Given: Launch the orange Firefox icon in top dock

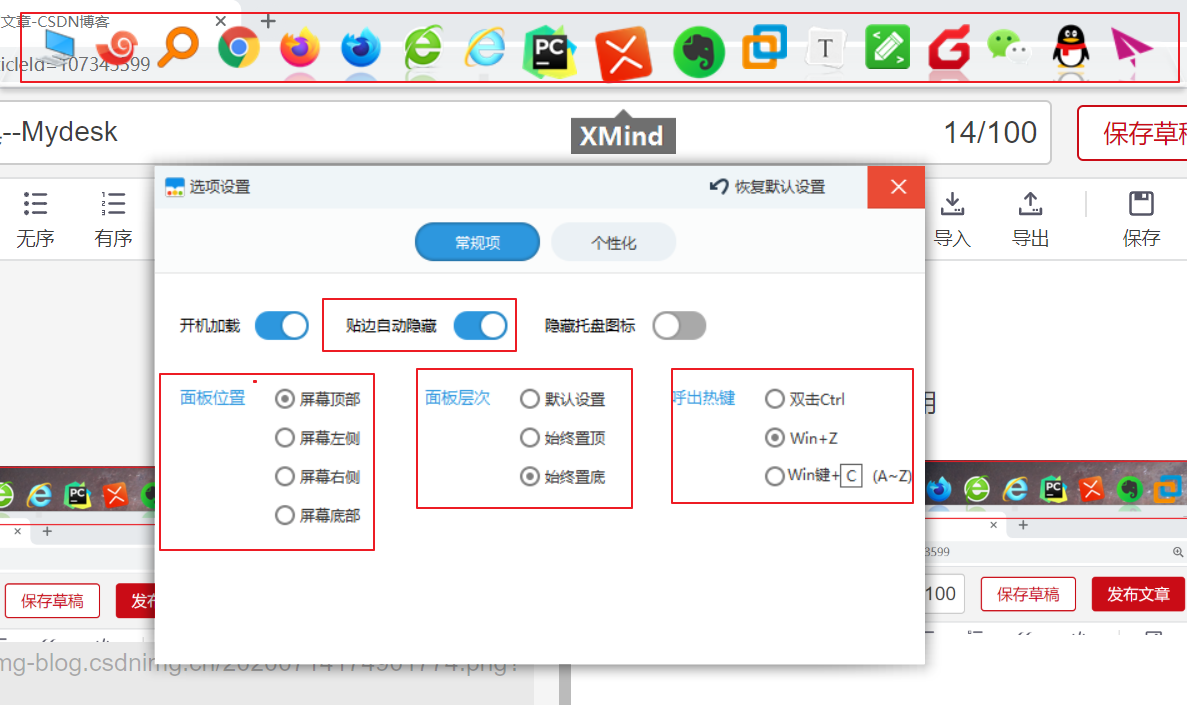Looking at the screenshot, I should [300, 48].
